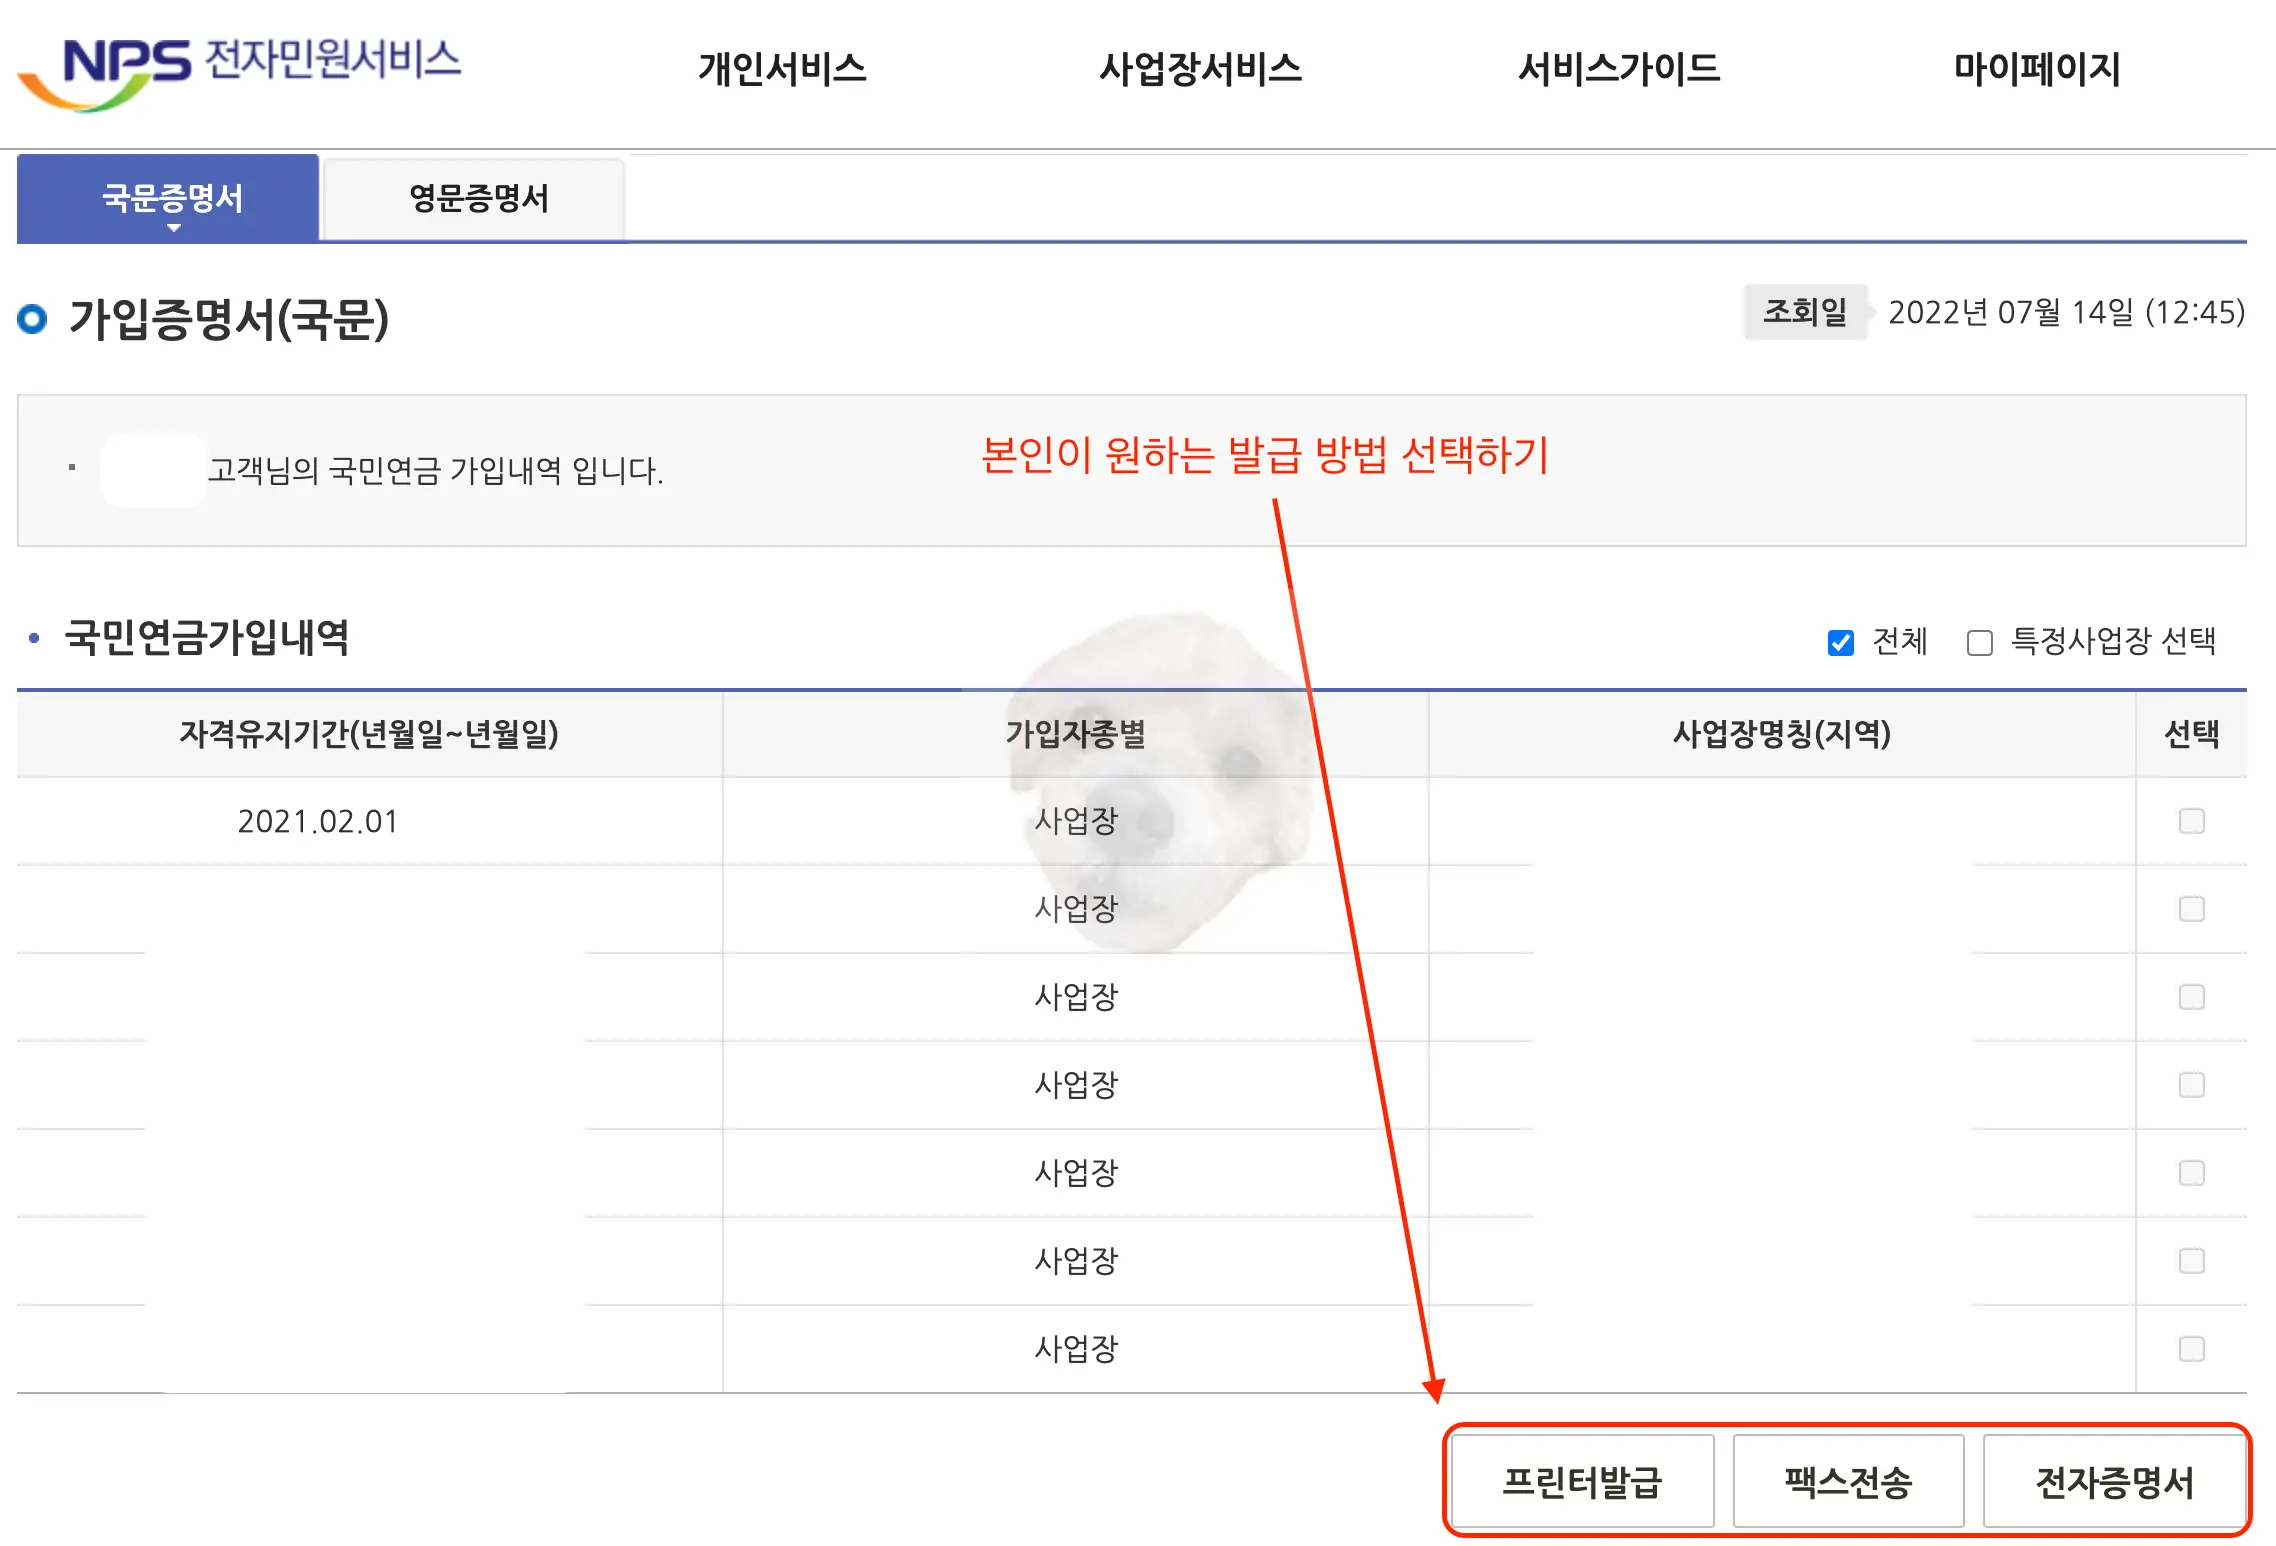
Task: Open the 사업장서비스 menu
Action: point(1200,69)
